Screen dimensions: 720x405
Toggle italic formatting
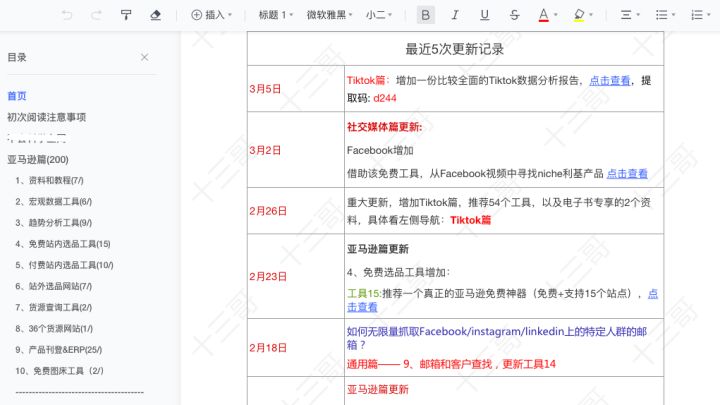click(x=455, y=15)
